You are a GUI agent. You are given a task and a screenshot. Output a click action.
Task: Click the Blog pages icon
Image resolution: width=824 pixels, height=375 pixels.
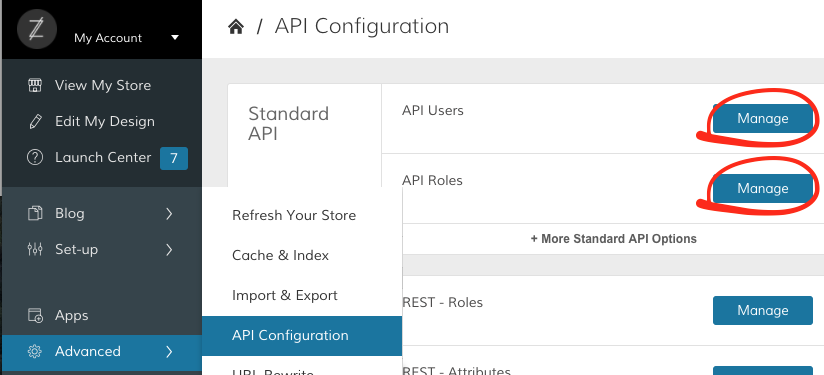35,213
